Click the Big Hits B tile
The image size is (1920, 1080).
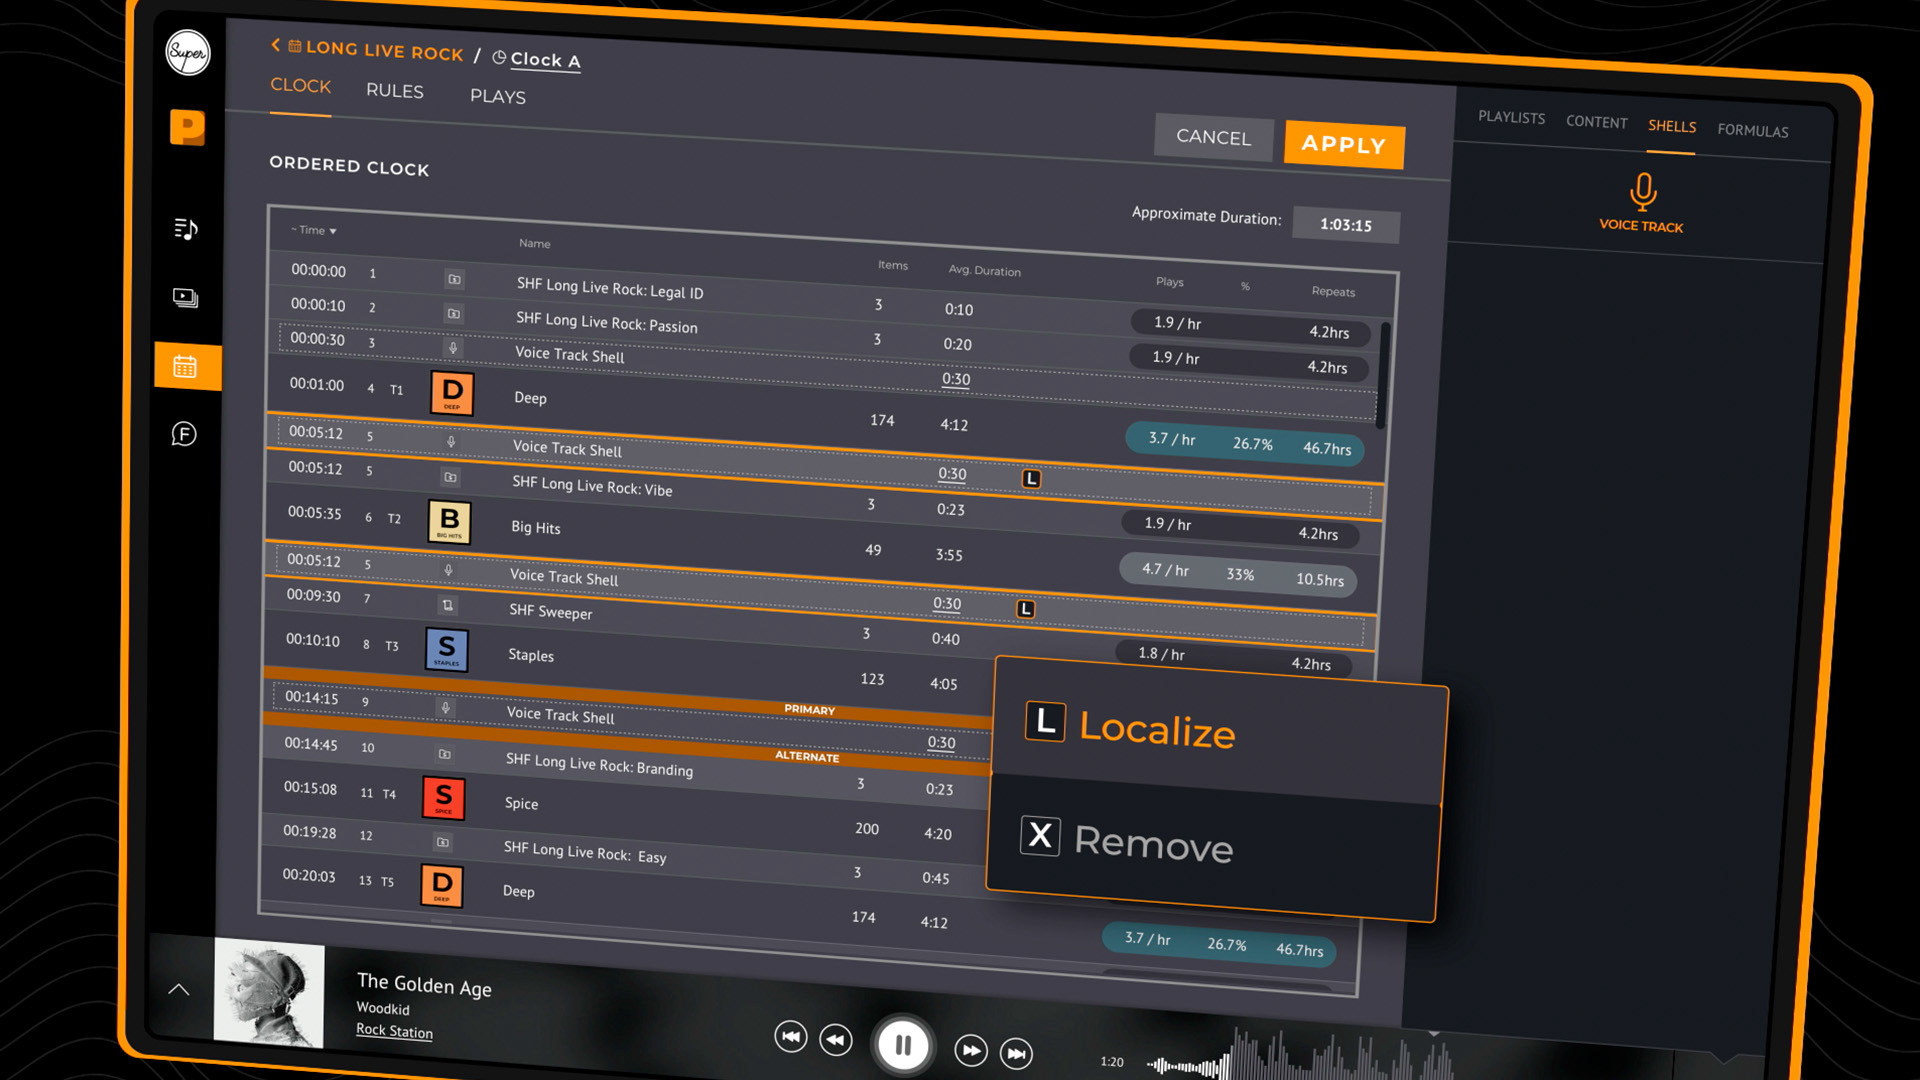(x=449, y=521)
